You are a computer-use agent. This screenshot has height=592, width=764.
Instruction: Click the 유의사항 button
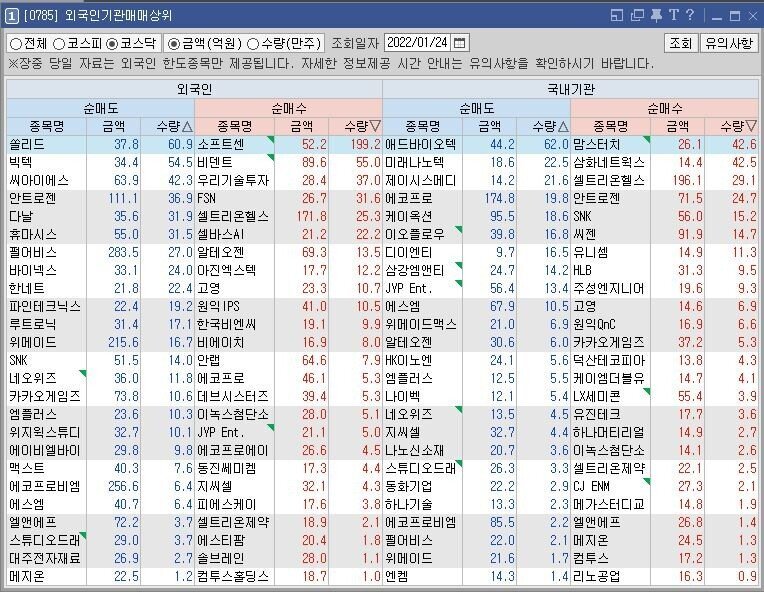tap(729, 43)
